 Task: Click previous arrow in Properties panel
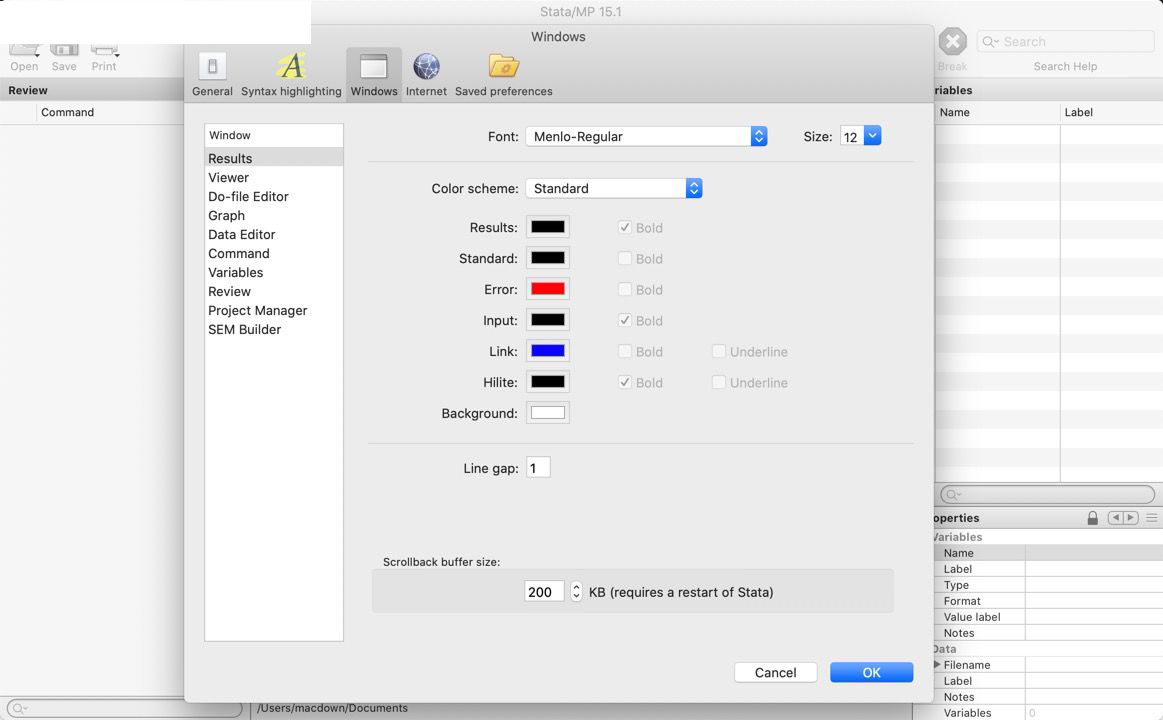click(1115, 518)
